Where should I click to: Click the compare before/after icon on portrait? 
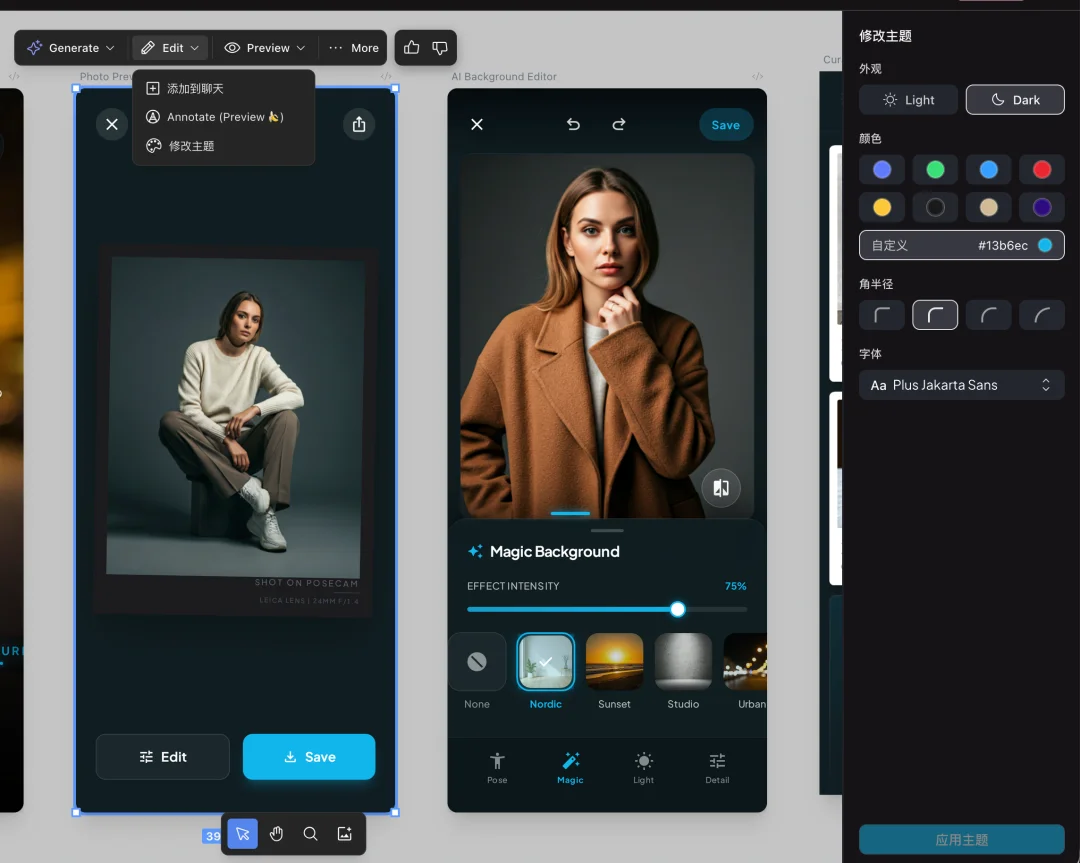720,488
